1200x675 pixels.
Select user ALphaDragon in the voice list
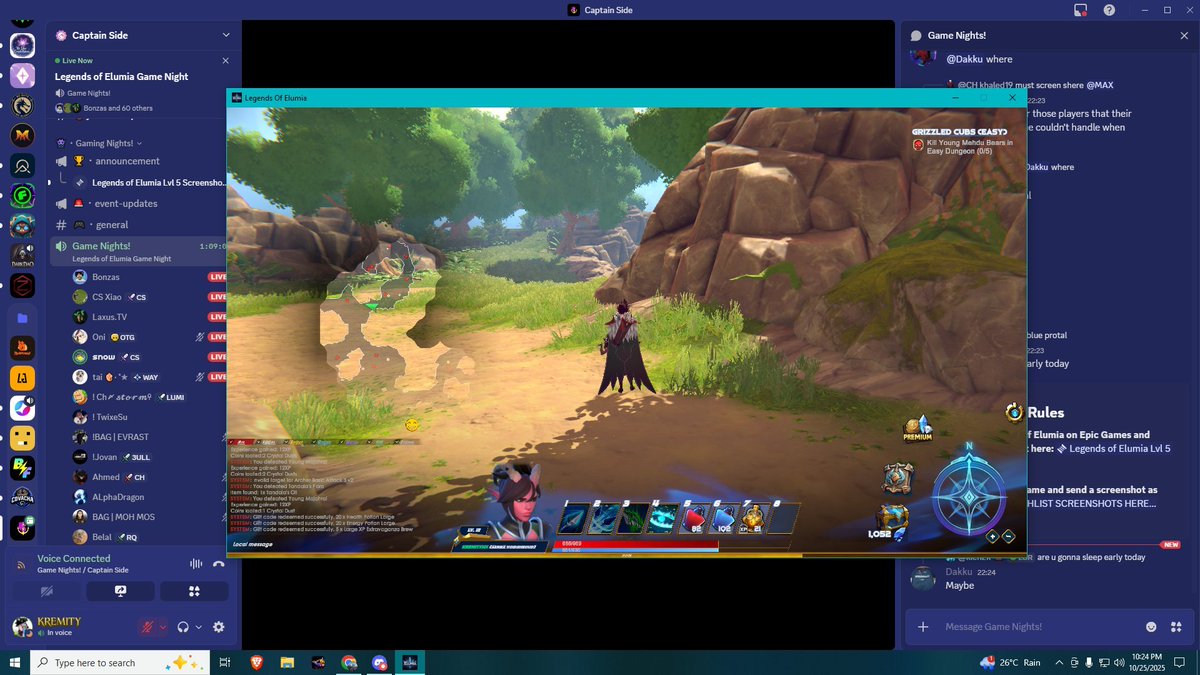pyautogui.click(x=118, y=497)
